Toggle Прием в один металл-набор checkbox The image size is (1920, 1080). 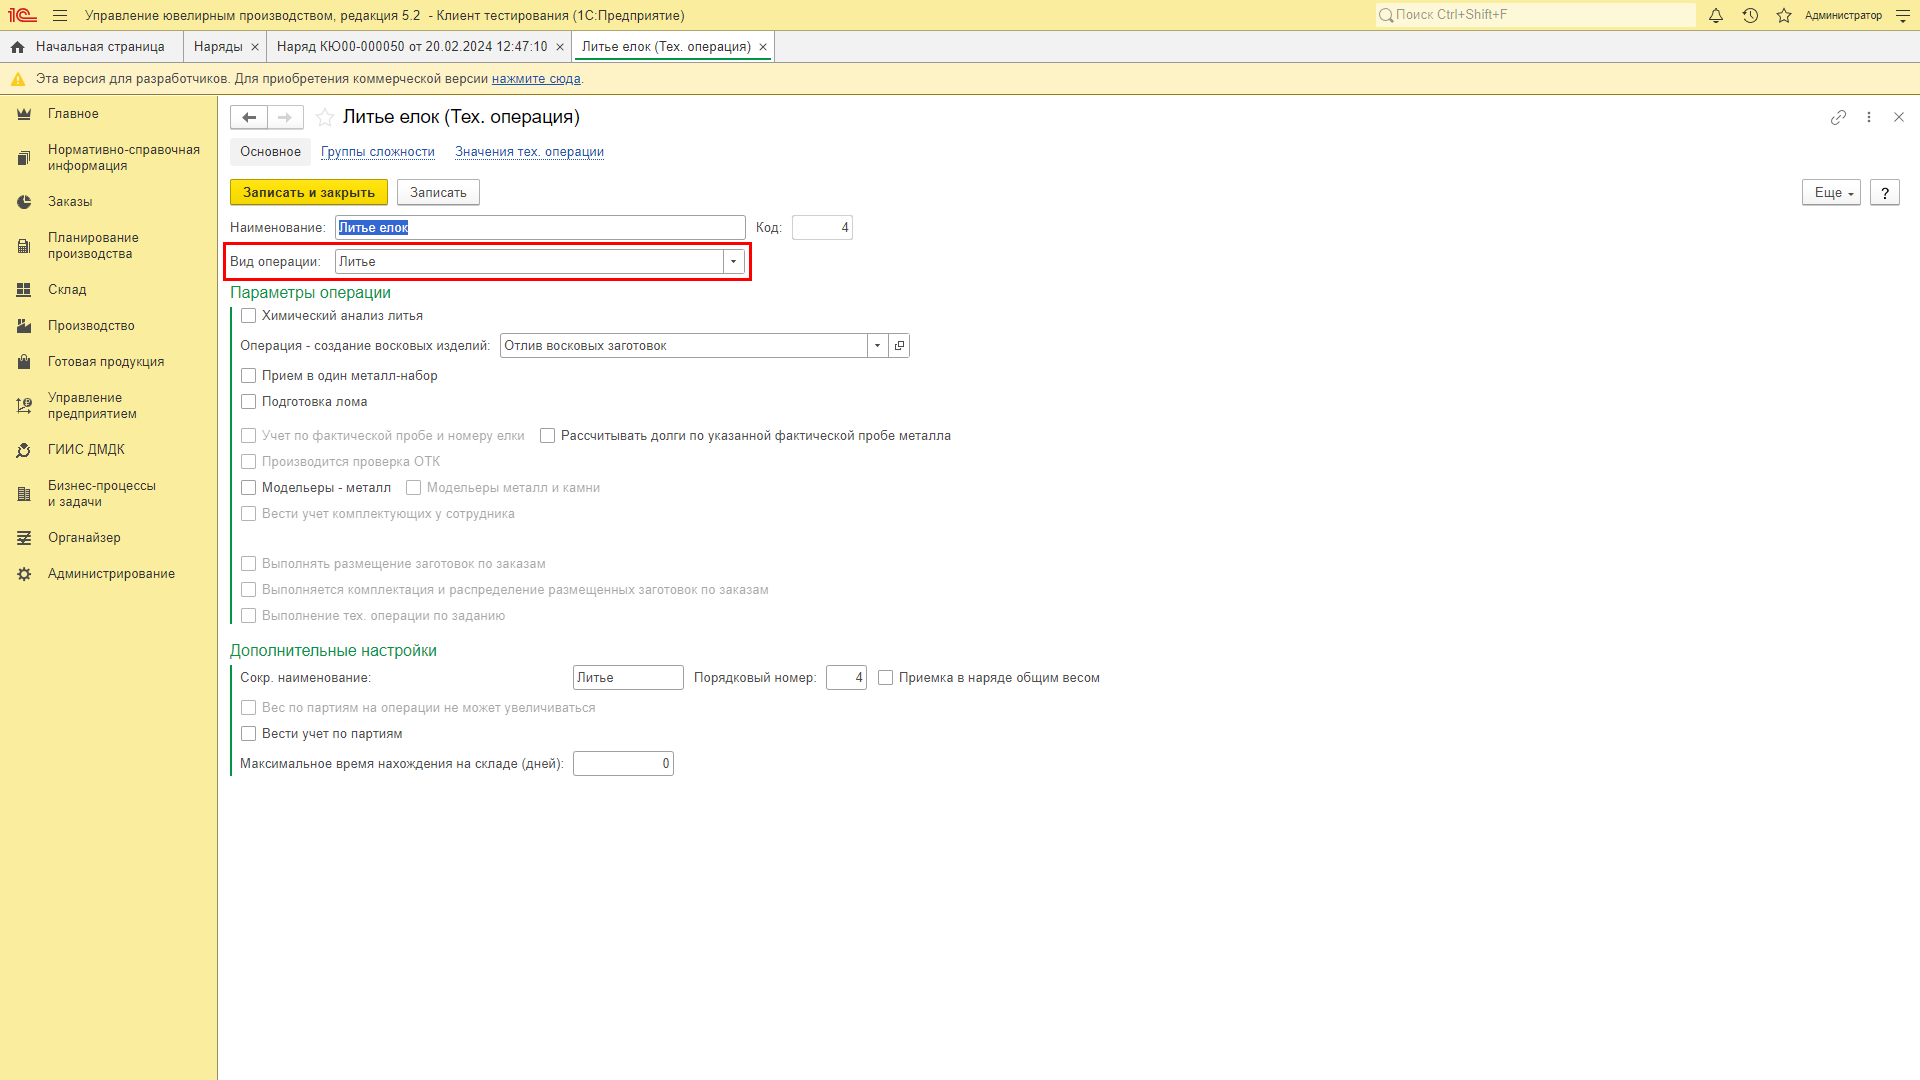pos(248,376)
